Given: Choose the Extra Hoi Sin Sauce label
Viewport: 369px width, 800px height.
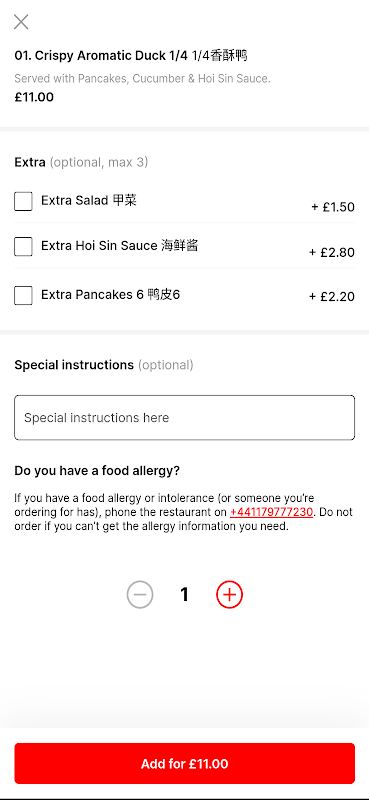Looking at the screenshot, I should 119,246.
